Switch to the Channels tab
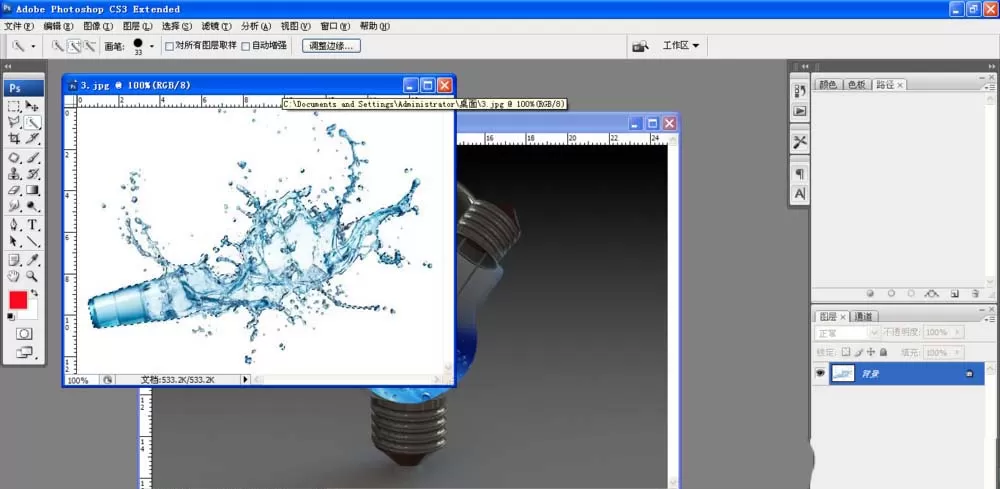 coord(864,316)
